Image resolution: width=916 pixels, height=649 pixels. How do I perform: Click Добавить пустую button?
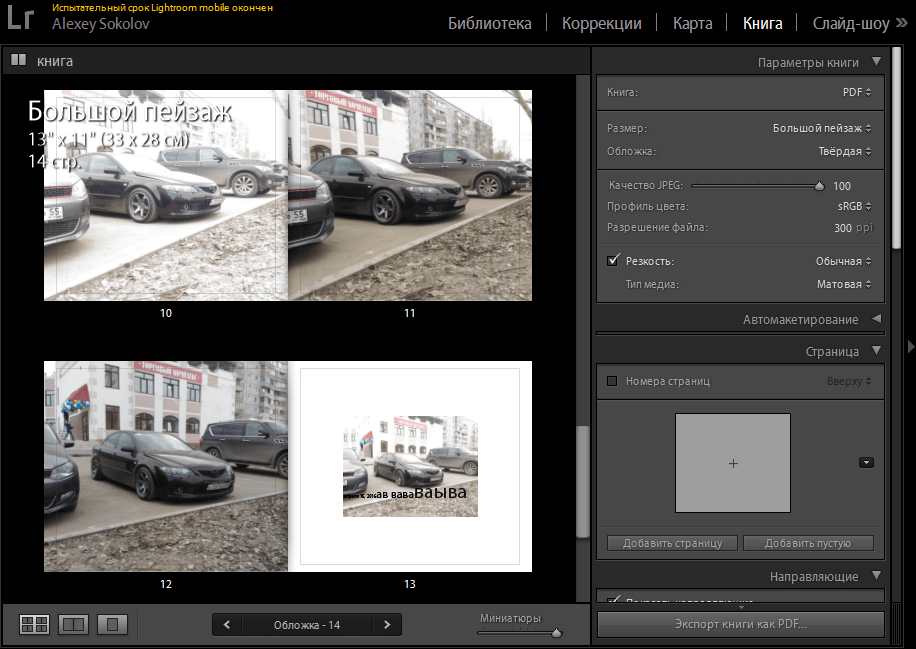tap(808, 543)
